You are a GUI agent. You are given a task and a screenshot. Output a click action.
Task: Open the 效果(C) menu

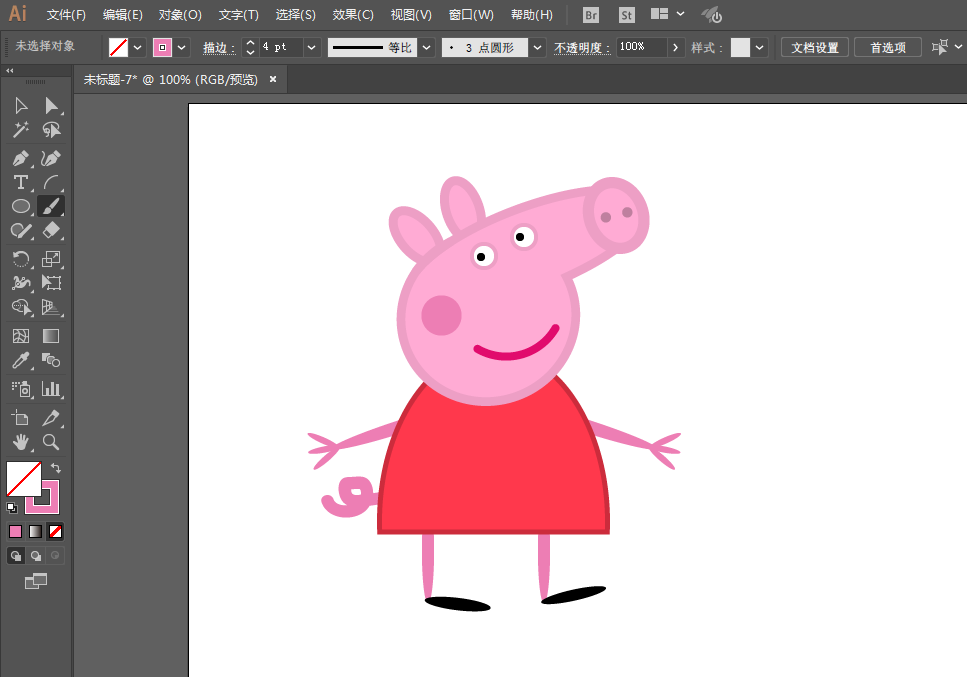pos(353,15)
